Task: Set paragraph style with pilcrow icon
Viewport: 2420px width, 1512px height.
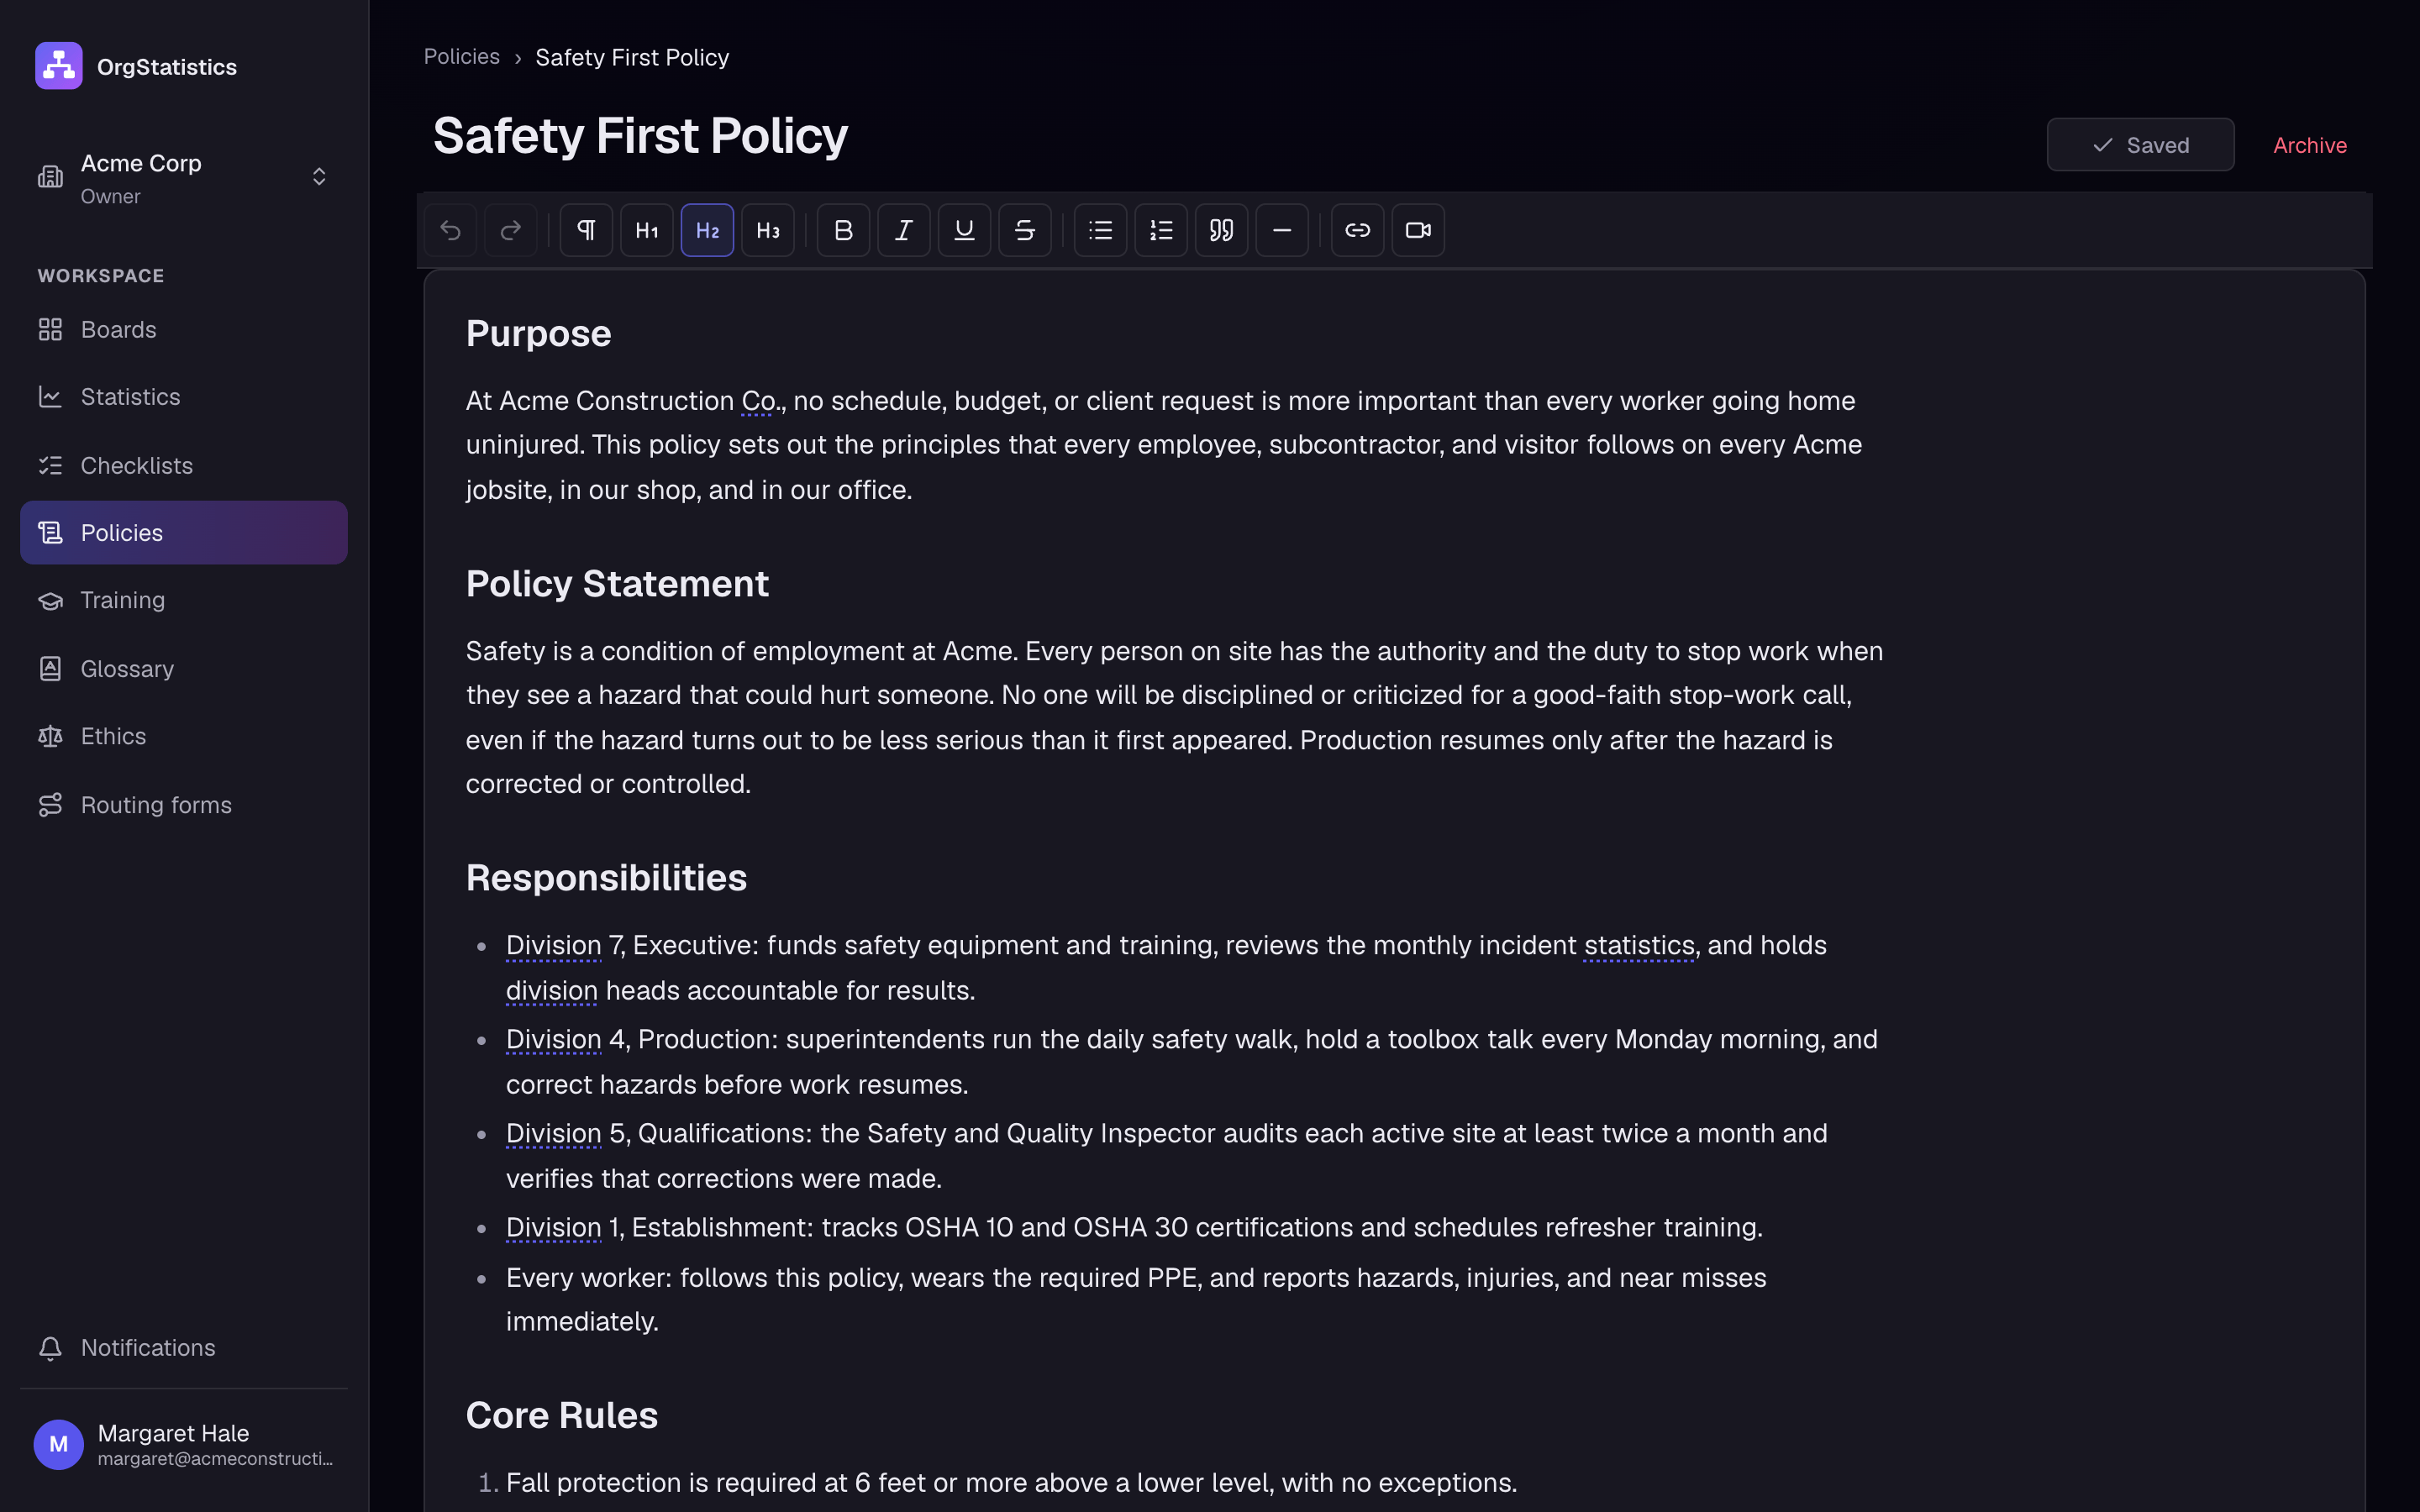Action: [586, 230]
